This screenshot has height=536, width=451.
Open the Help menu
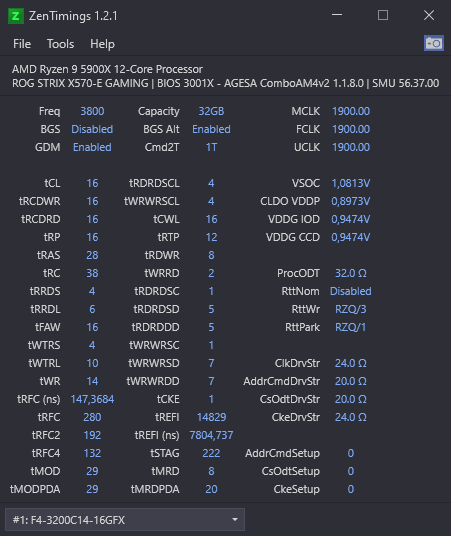pos(102,44)
